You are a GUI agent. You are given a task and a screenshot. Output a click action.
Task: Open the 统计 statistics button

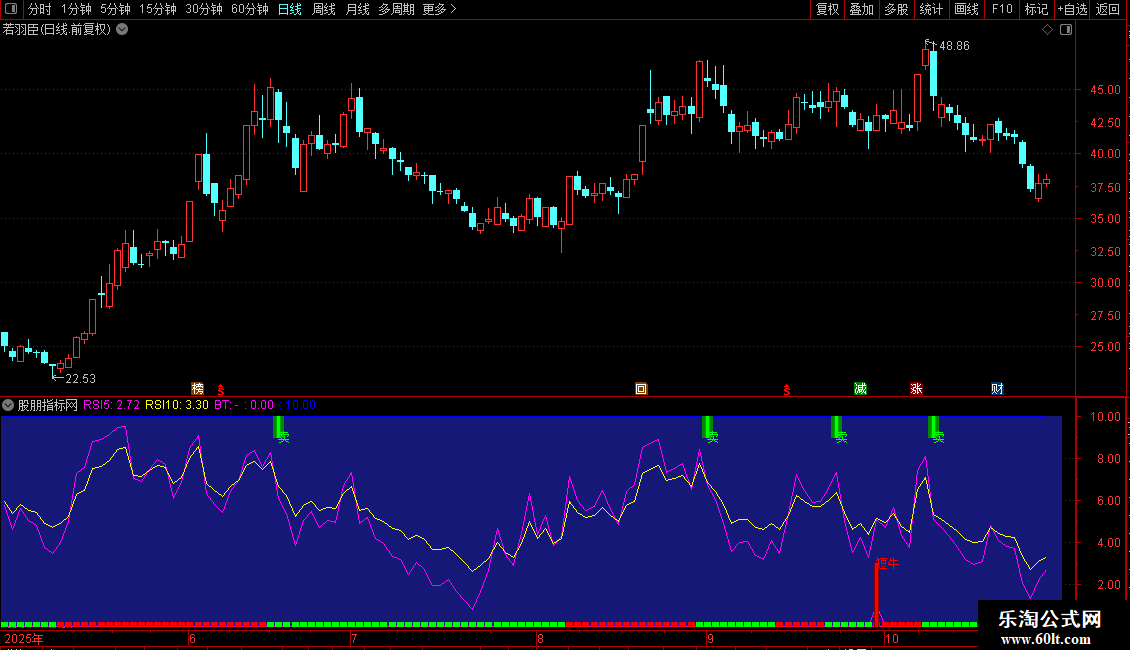point(931,9)
